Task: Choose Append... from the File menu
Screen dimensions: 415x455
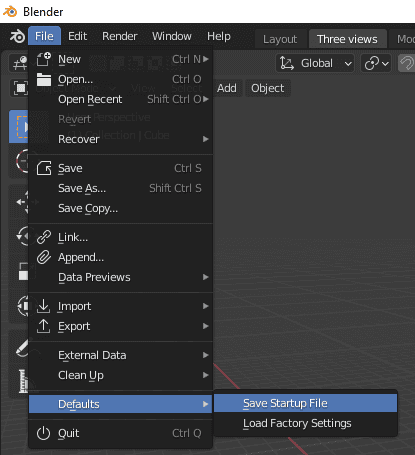Action: pyautogui.click(x=120, y=257)
